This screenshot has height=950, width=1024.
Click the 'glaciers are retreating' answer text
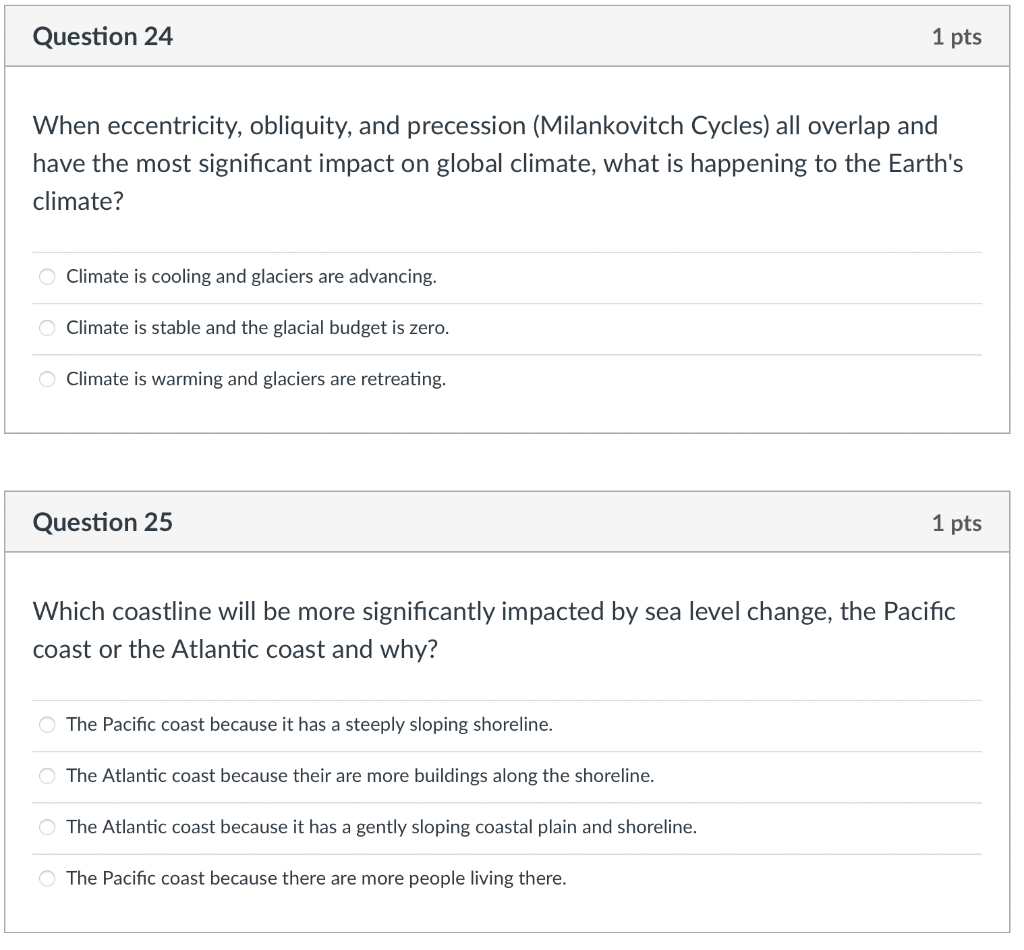[256, 379]
